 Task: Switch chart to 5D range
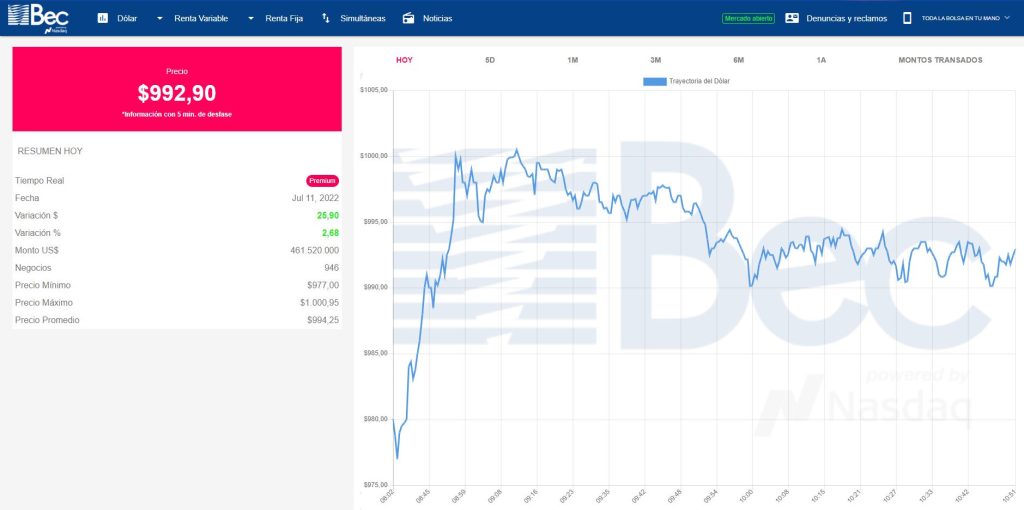coord(490,60)
